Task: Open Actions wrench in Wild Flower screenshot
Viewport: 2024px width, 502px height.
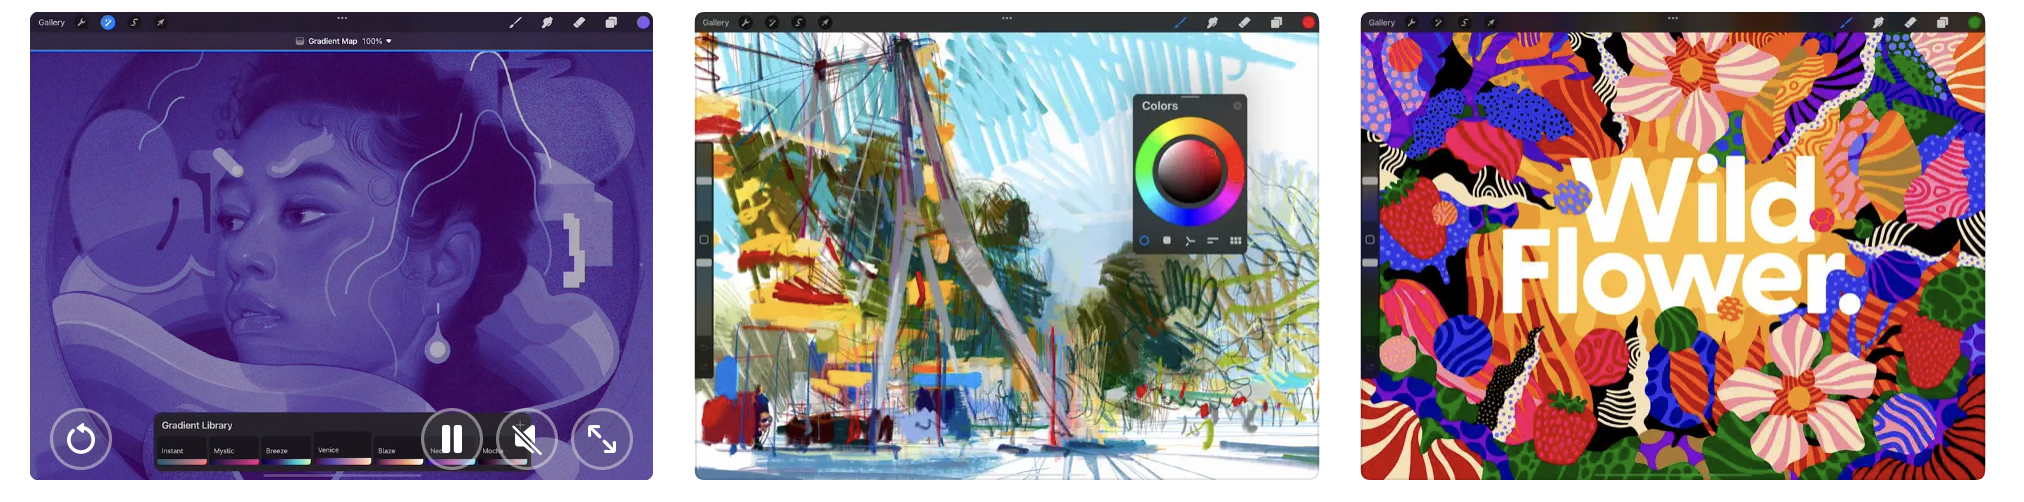Action: click(x=1412, y=22)
